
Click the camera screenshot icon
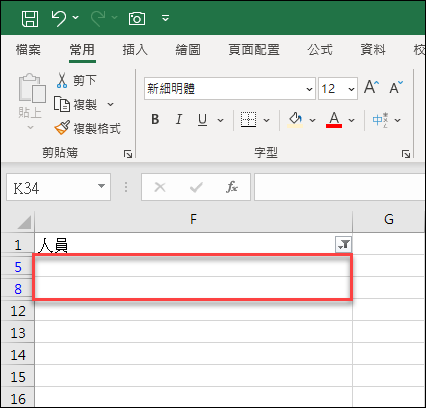[x=137, y=18]
